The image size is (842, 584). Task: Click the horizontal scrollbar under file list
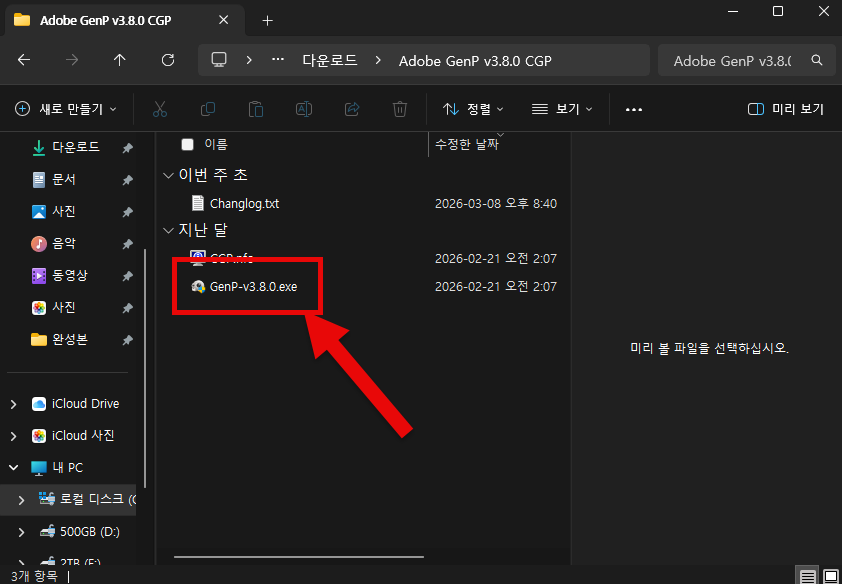[x=299, y=557]
